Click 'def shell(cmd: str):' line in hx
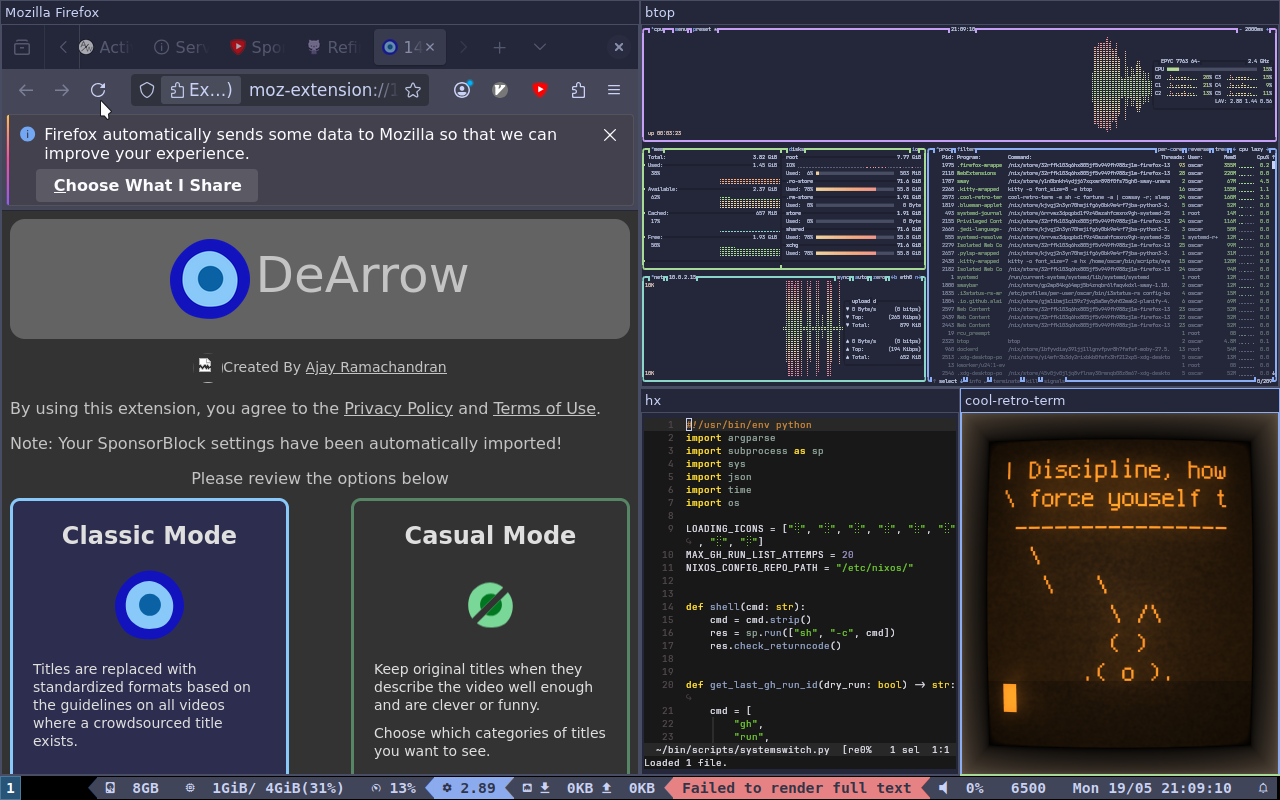1280x800 pixels. [x=745, y=607]
